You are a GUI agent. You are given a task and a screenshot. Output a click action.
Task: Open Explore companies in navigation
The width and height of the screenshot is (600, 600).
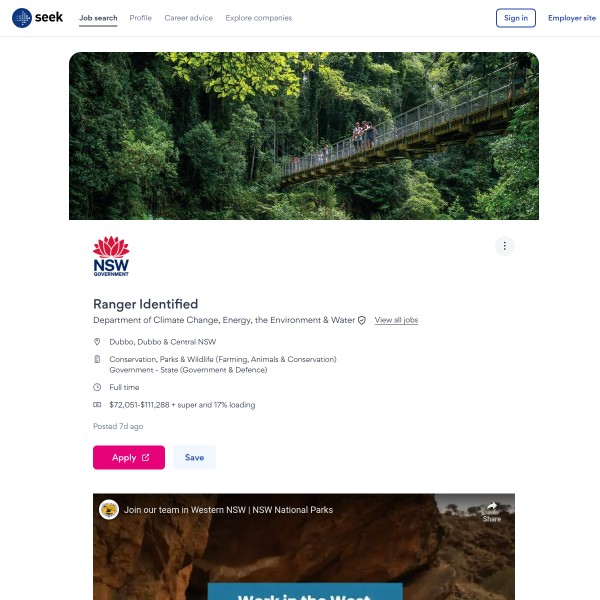coord(259,18)
